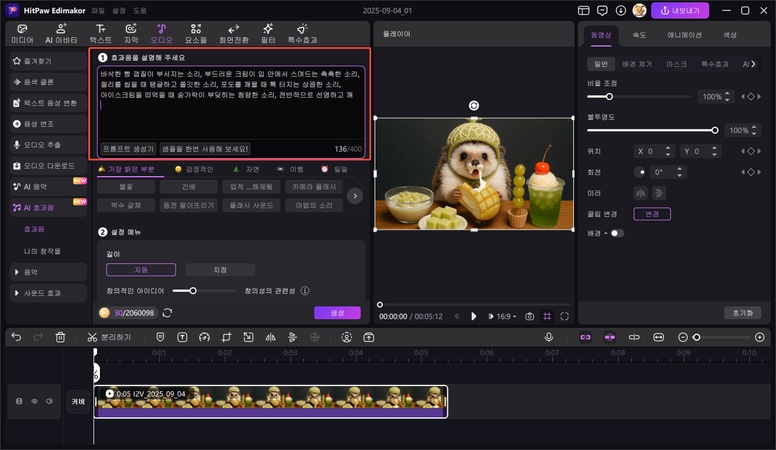Toggle the 배경 (Background) switch
776x450 pixels.
(617, 233)
